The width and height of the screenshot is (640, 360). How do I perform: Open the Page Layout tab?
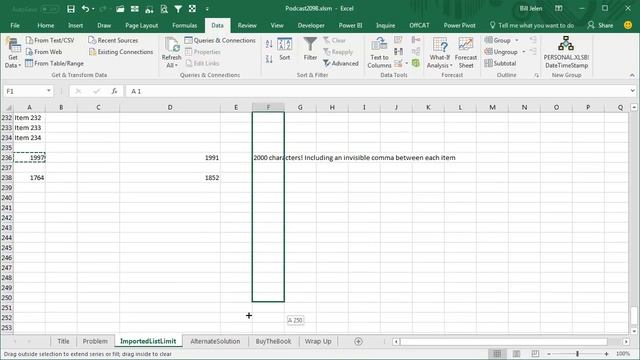tap(141, 25)
